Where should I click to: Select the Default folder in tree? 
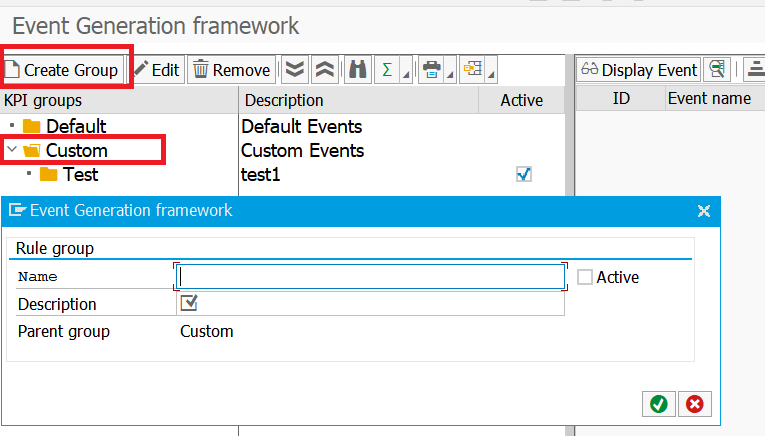pyautogui.click(x=76, y=127)
